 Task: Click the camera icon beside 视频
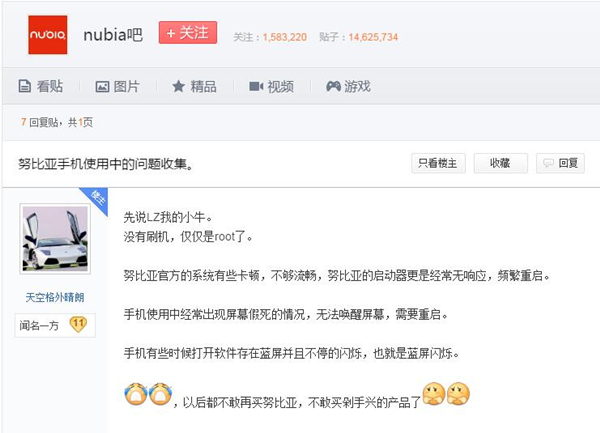pyautogui.click(x=256, y=86)
